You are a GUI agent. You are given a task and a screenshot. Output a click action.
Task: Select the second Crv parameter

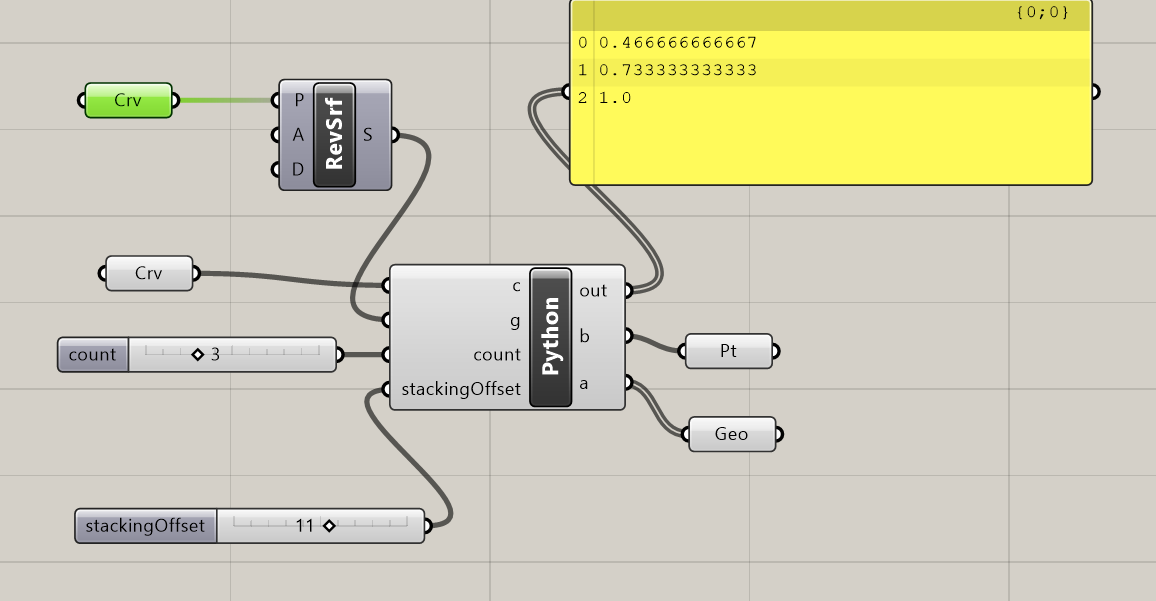click(x=148, y=273)
